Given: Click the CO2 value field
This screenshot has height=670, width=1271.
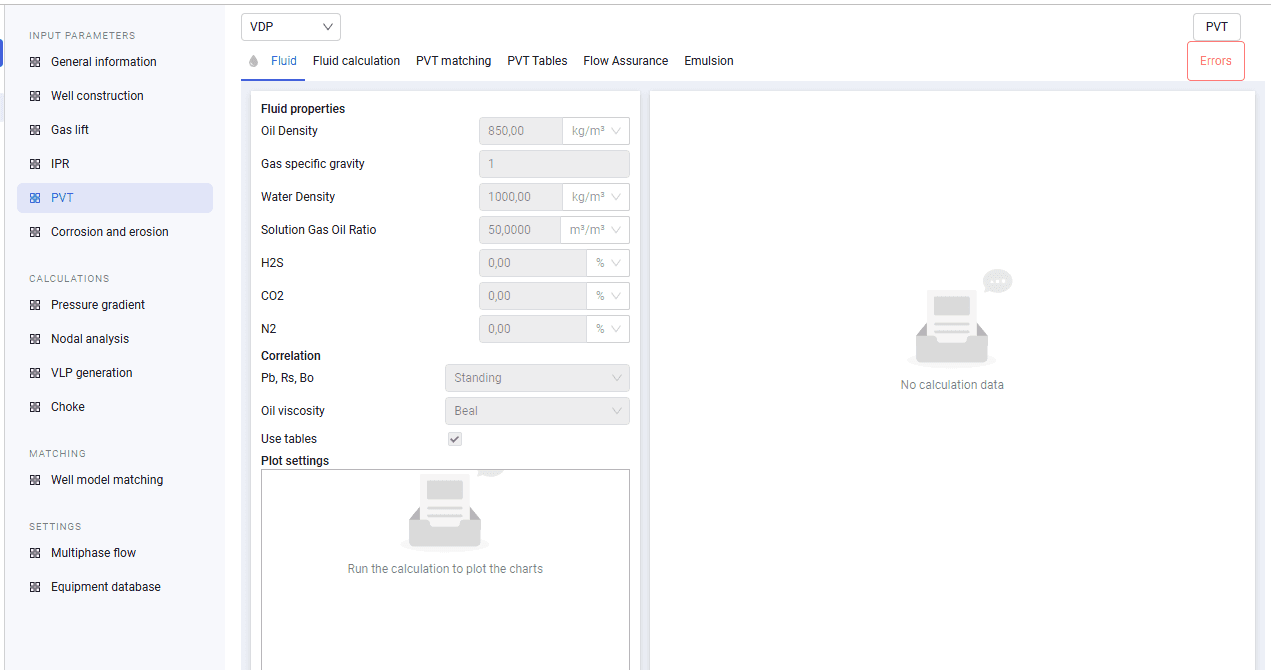Looking at the screenshot, I should (533, 296).
